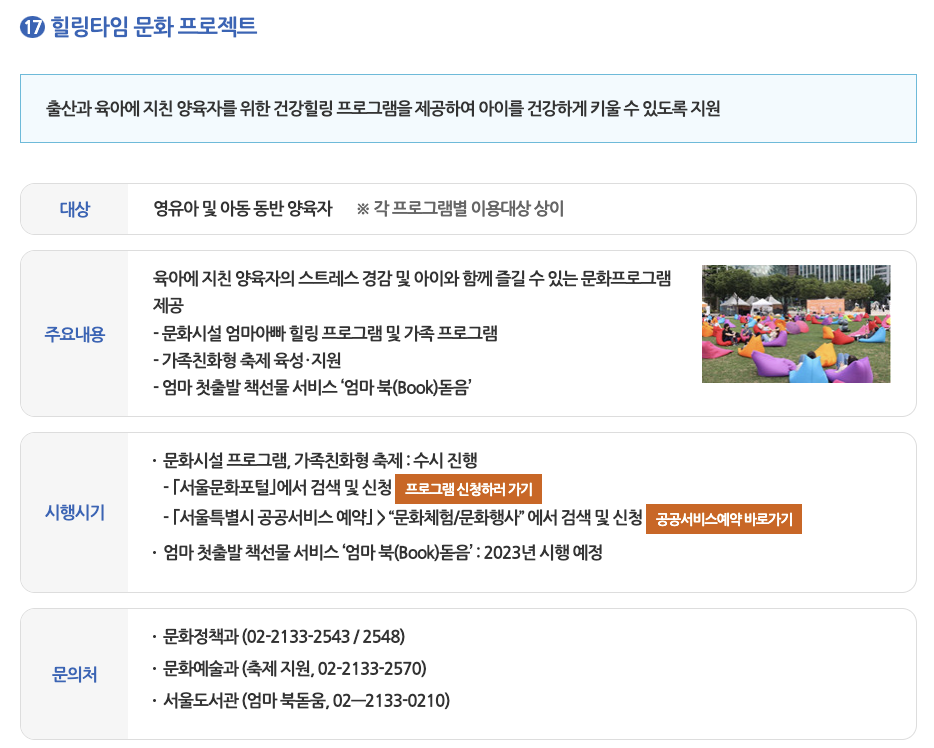Screen dimensions: 934x748
Task: Click the line '문화시설 프로그램, 가족친화형 축제 : 수시 진행'
Action: (x=320, y=460)
